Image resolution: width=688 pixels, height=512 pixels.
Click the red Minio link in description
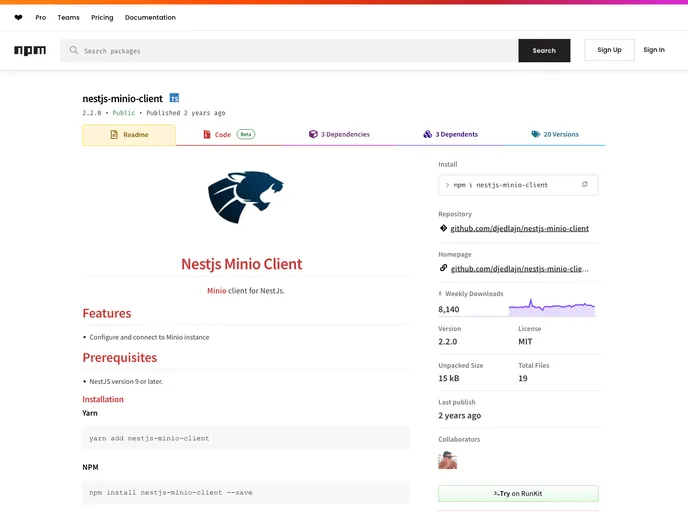[216, 290]
